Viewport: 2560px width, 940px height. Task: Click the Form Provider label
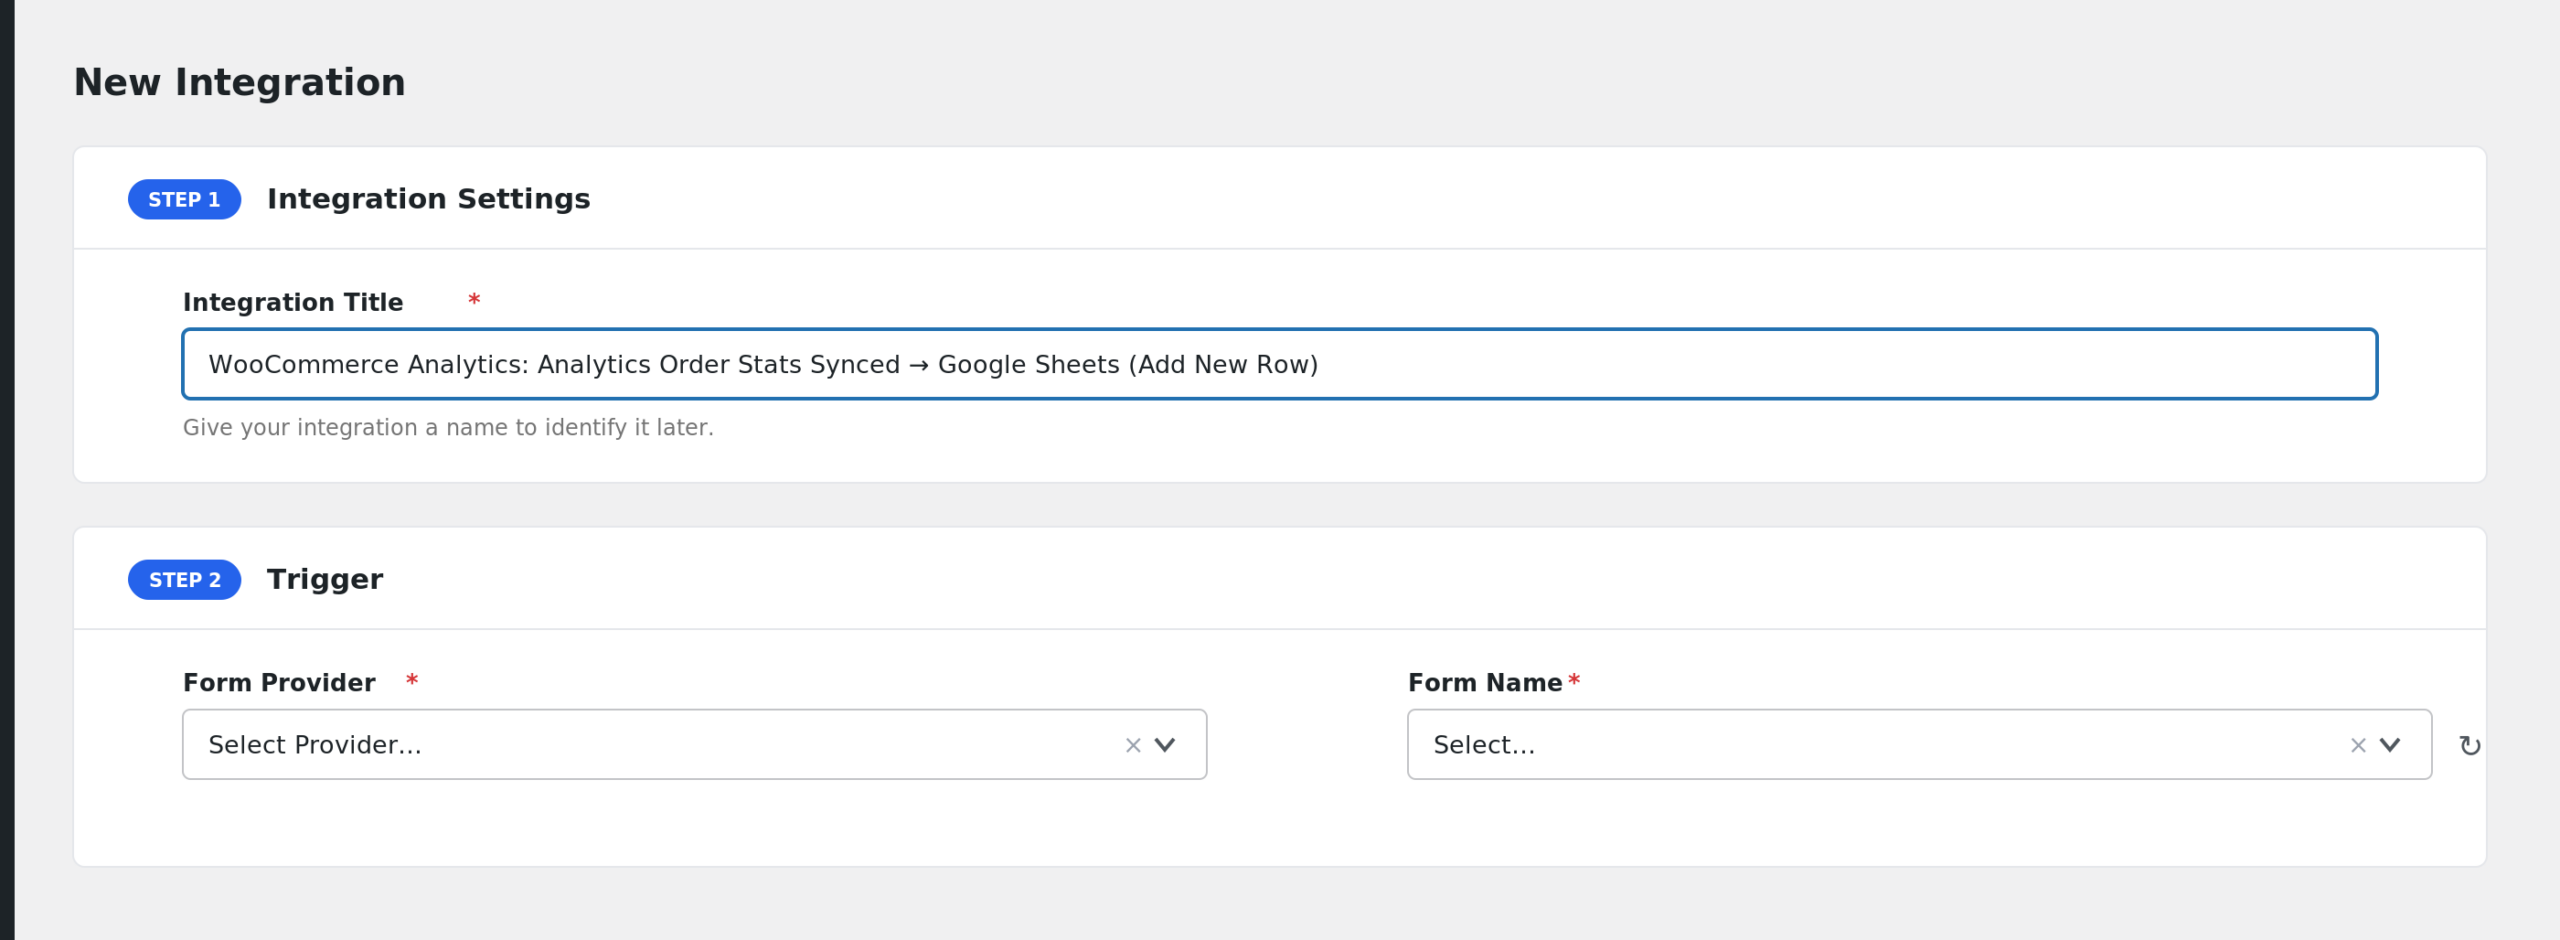(279, 683)
